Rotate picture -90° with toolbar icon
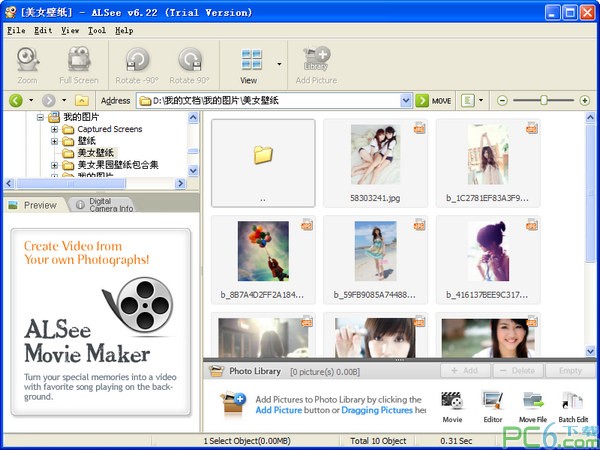Viewport: 600px width, 450px height. point(137,63)
